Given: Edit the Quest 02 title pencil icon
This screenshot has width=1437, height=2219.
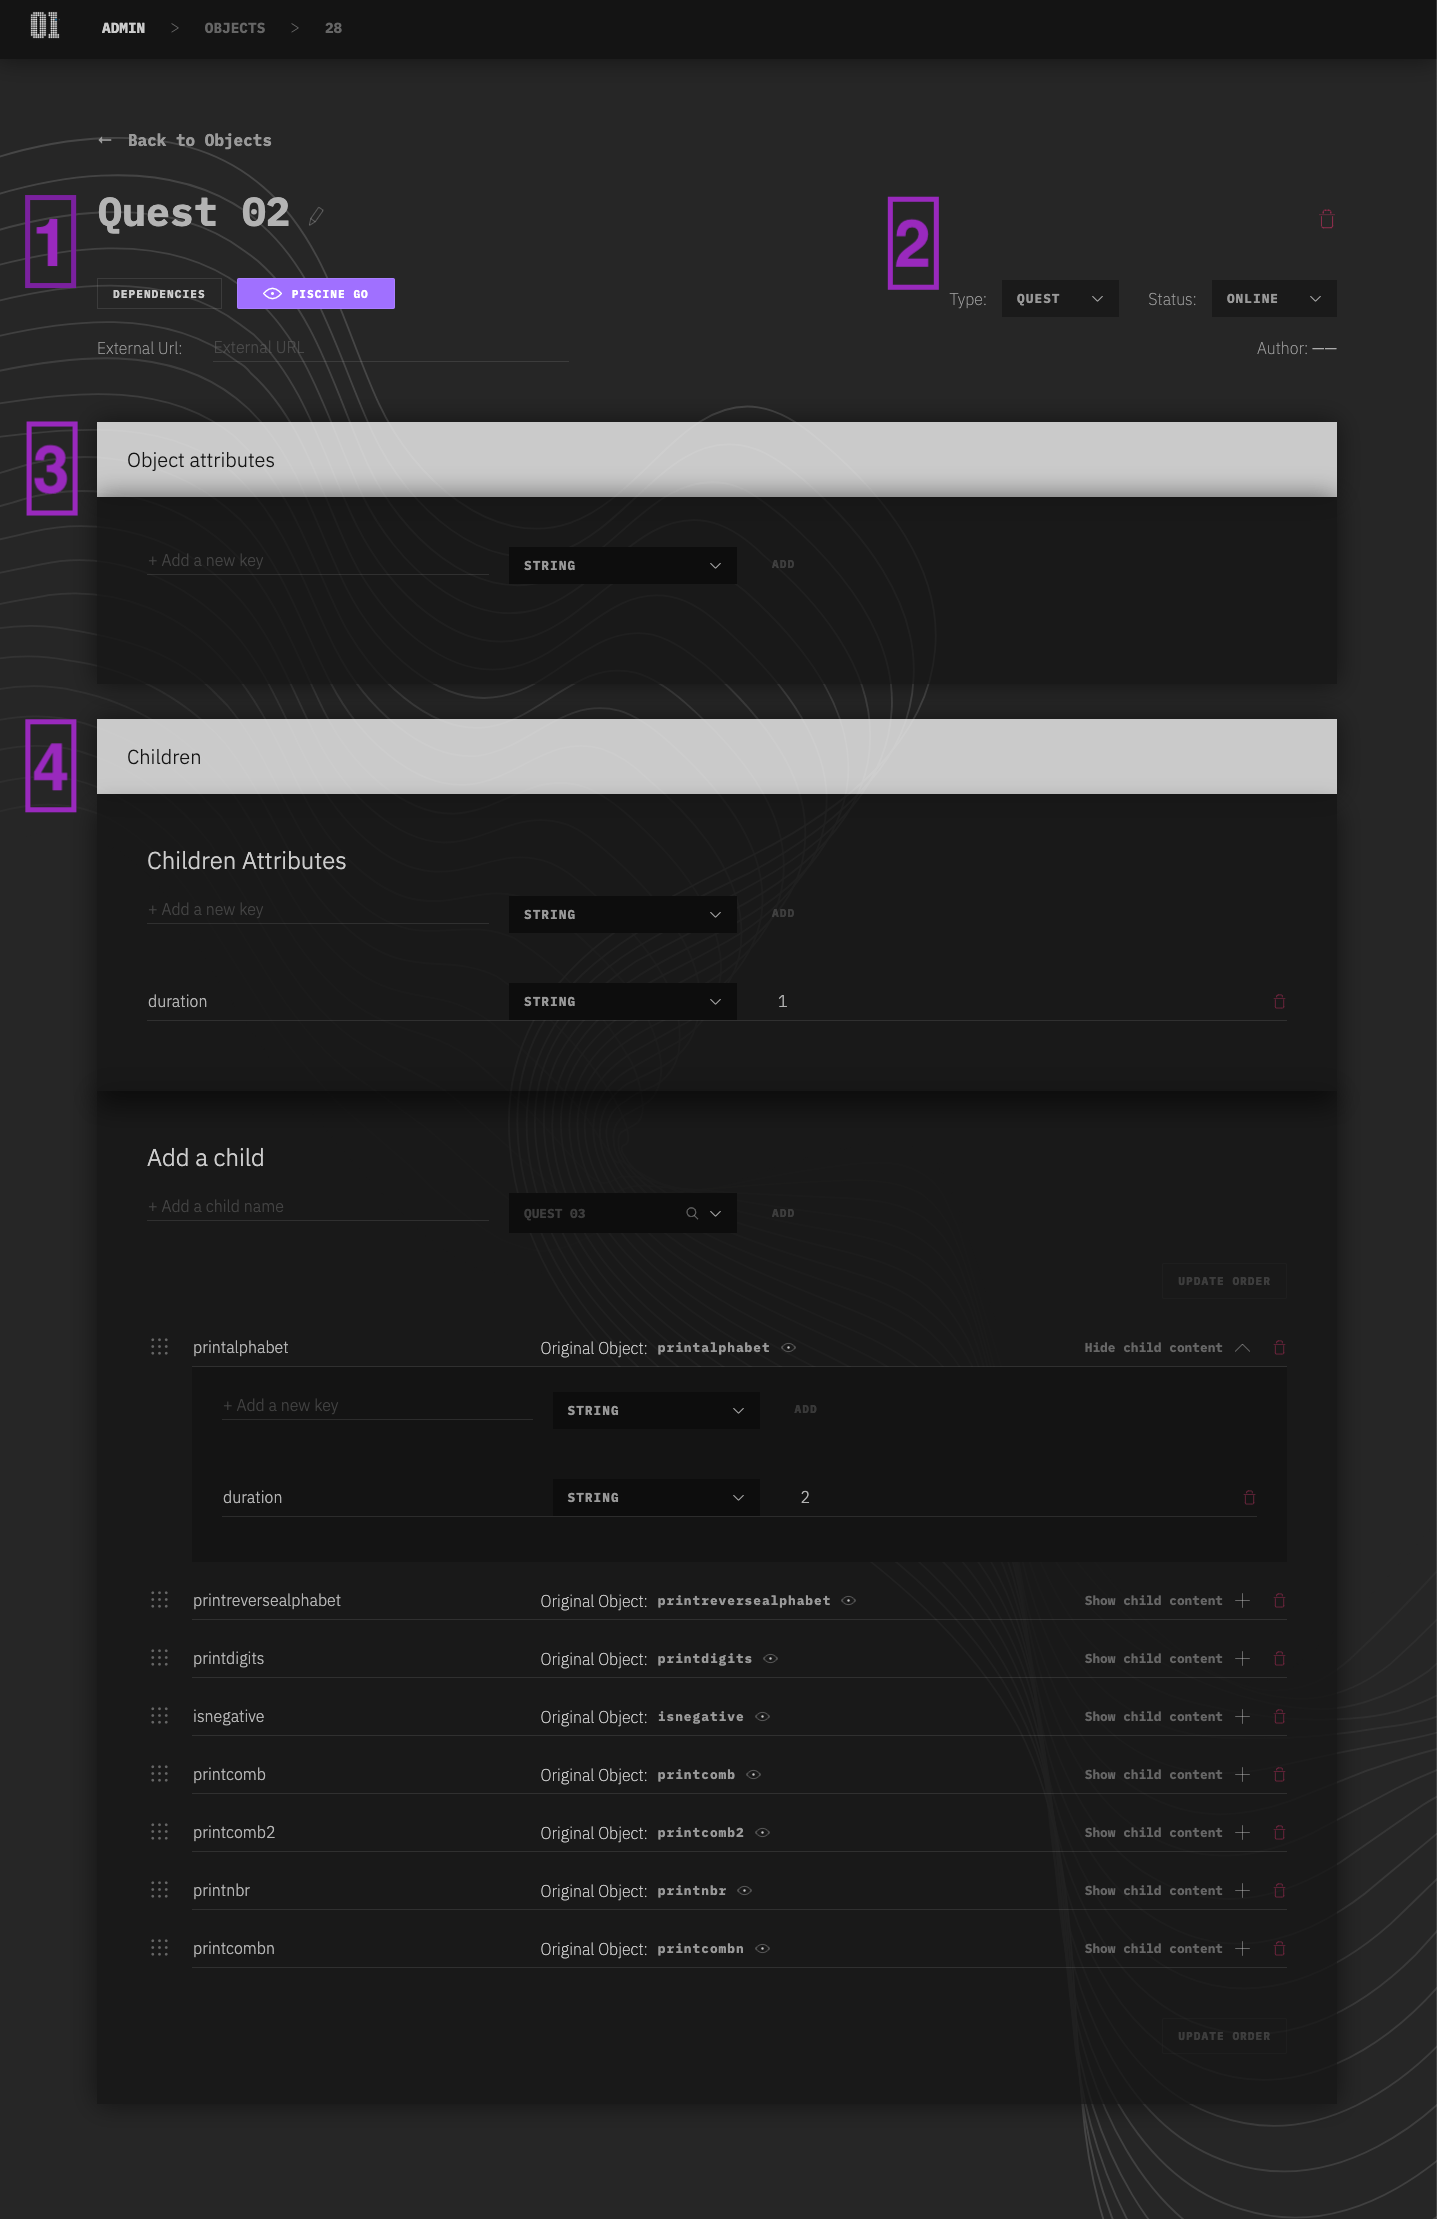Looking at the screenshot, I should [316, 216].
